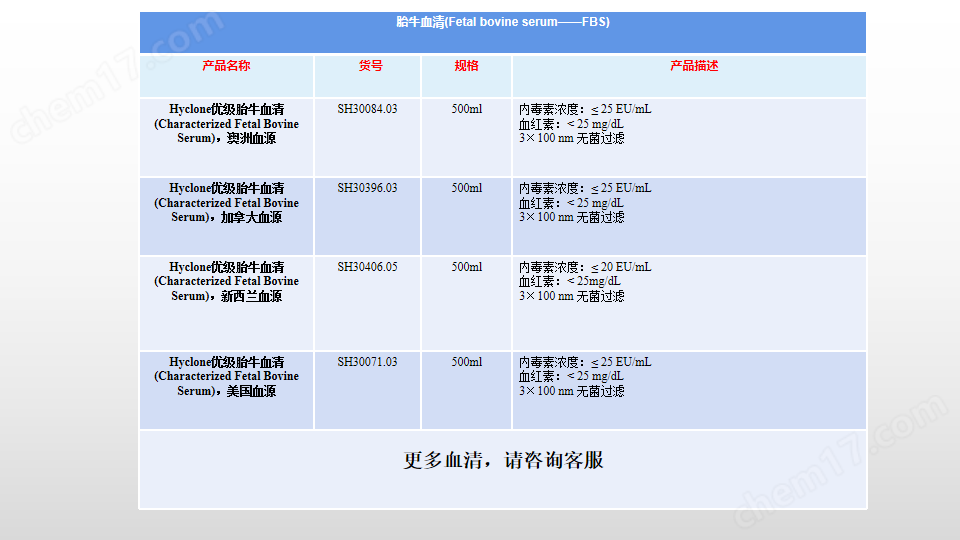Click 500ml in the SH30396.03 row

(x=467, y=188)
